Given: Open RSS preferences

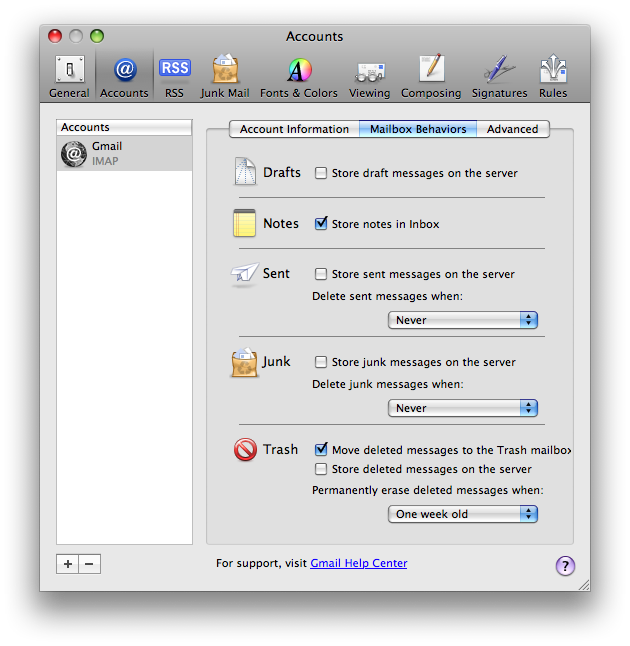Looking at the screenshot, I should (174, 77).
